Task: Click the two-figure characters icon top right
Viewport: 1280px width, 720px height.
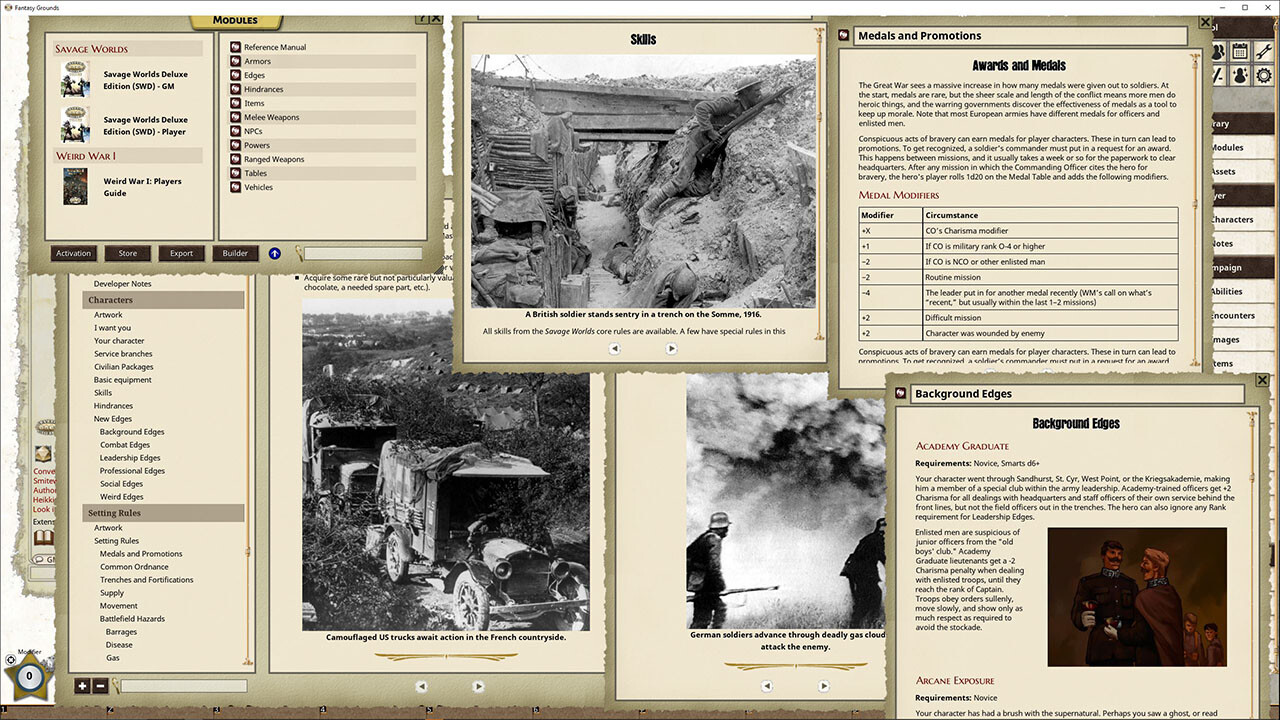Action: pyautogui.click(x=1217, y=51)
